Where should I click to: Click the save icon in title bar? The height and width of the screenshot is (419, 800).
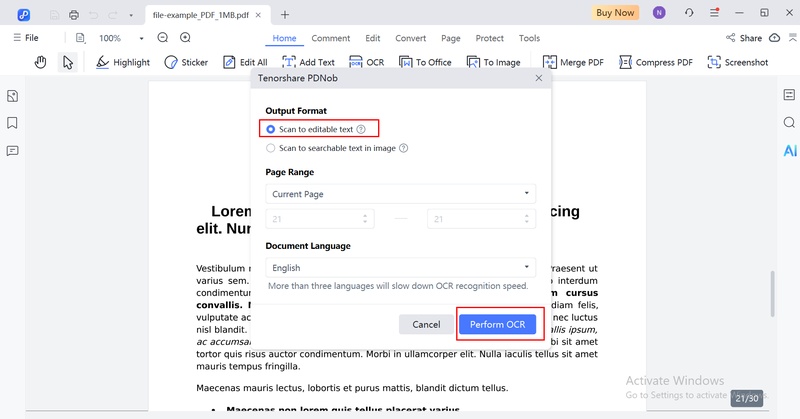pos(55,15)
